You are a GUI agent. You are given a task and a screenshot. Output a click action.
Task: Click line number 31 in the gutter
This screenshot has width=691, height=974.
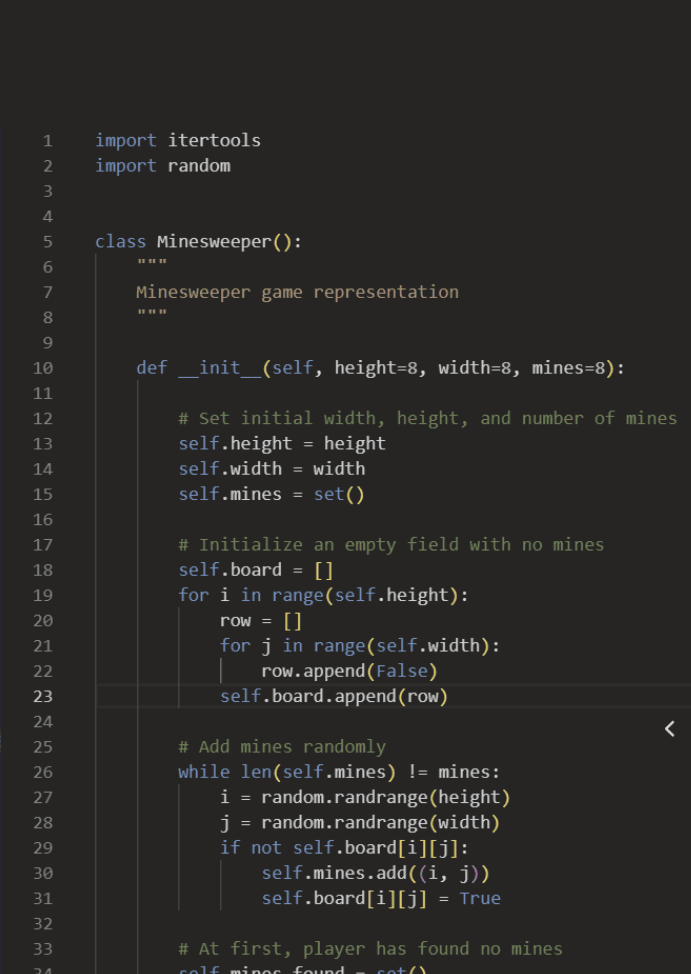point(43,899)
